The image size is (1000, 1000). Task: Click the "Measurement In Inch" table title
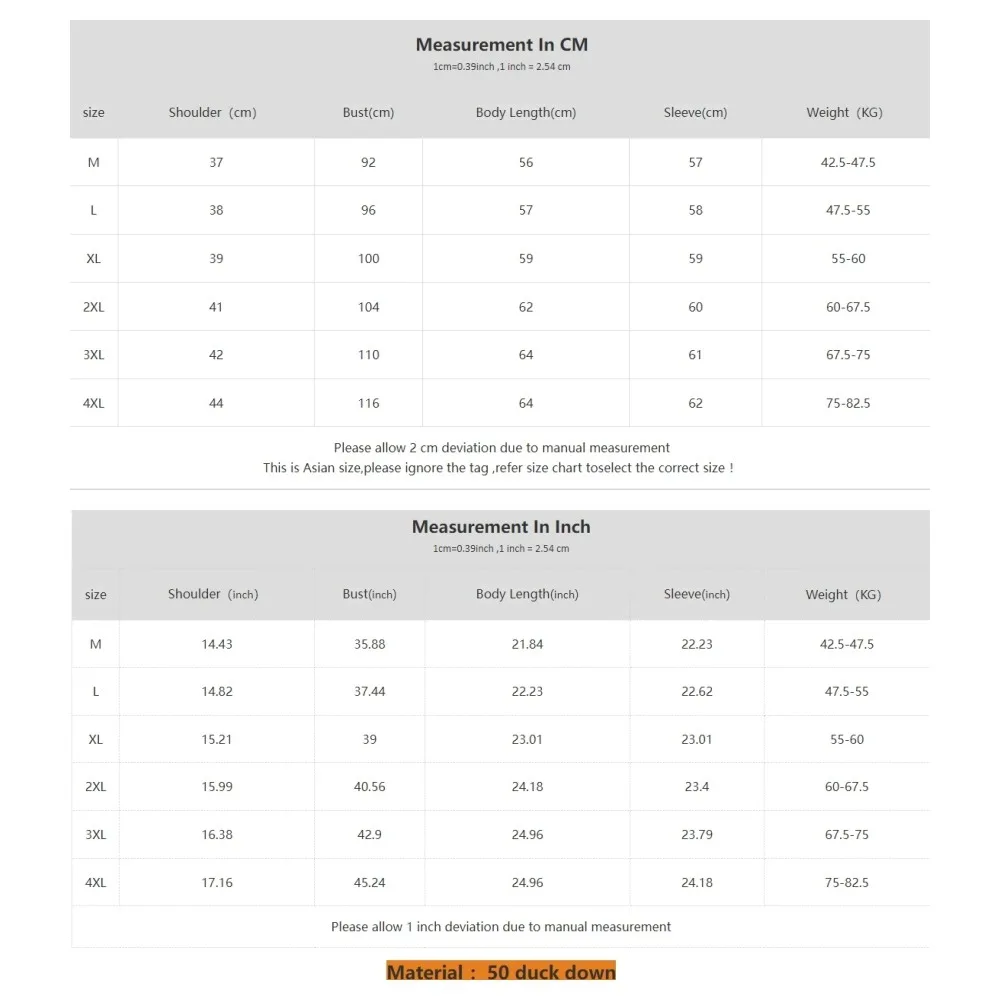click(x=501, y=527)
